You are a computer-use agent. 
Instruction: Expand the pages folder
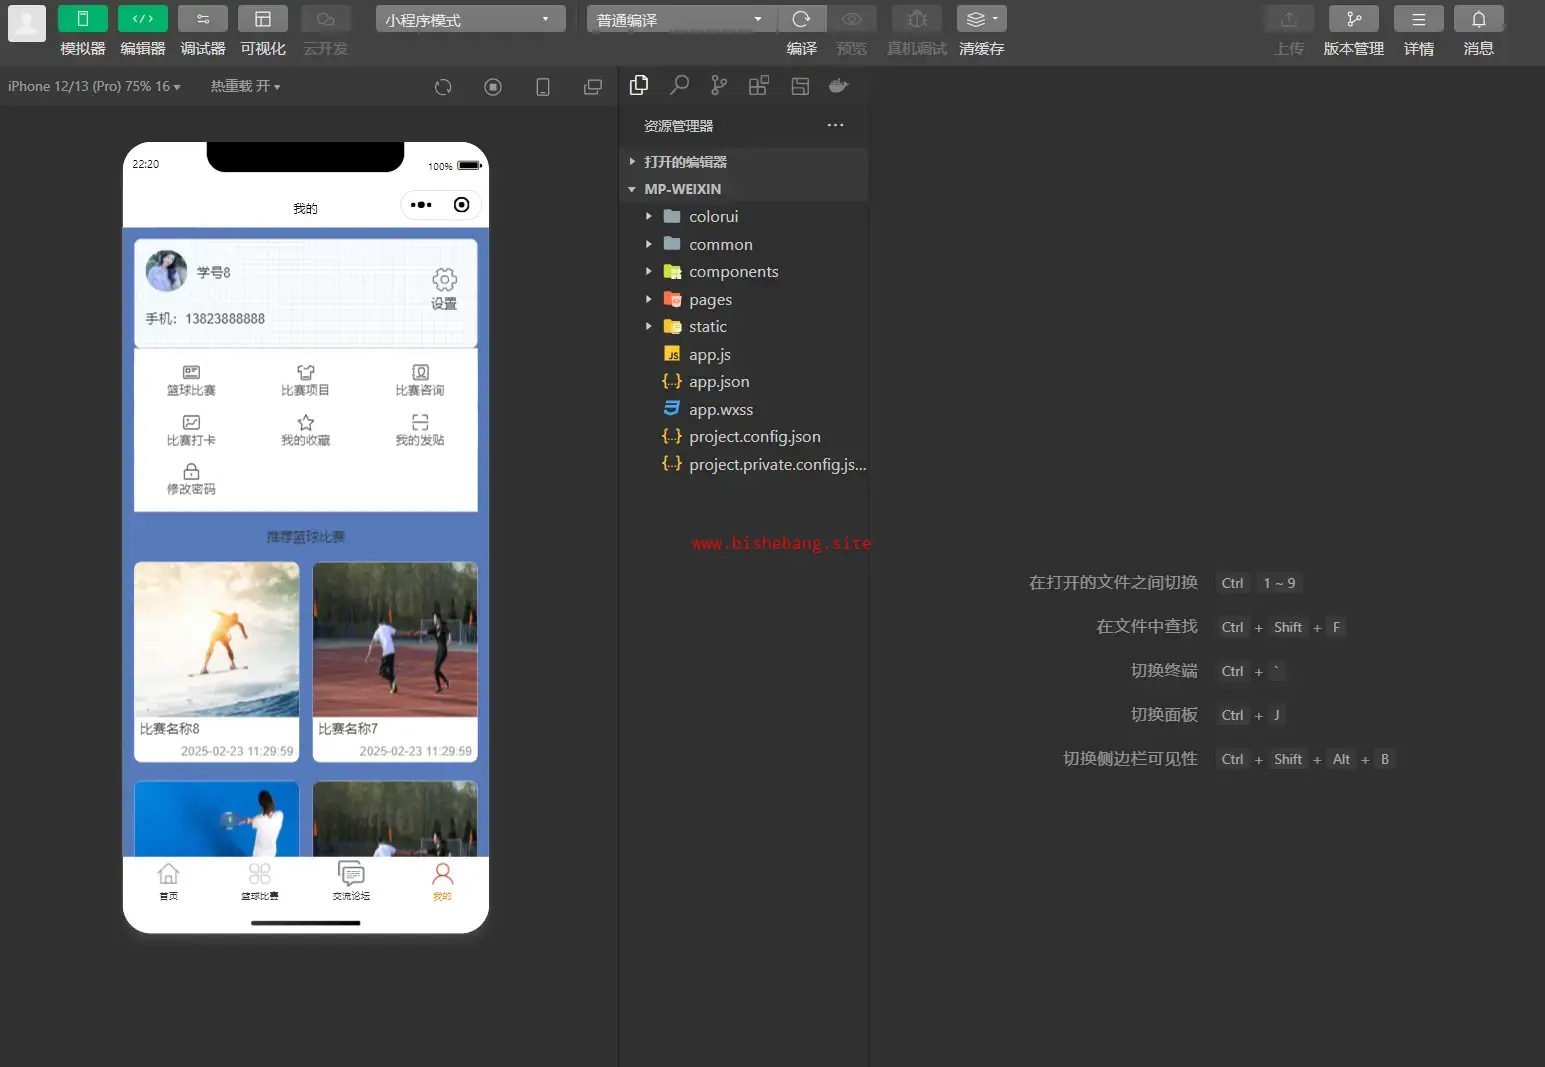[710, 299]
